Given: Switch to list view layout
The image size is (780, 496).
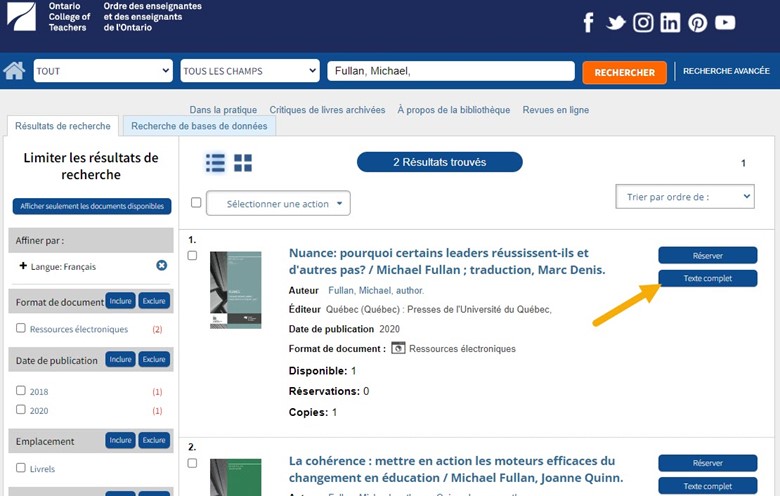Looking at the screenshot, I should tap(215, 163).
